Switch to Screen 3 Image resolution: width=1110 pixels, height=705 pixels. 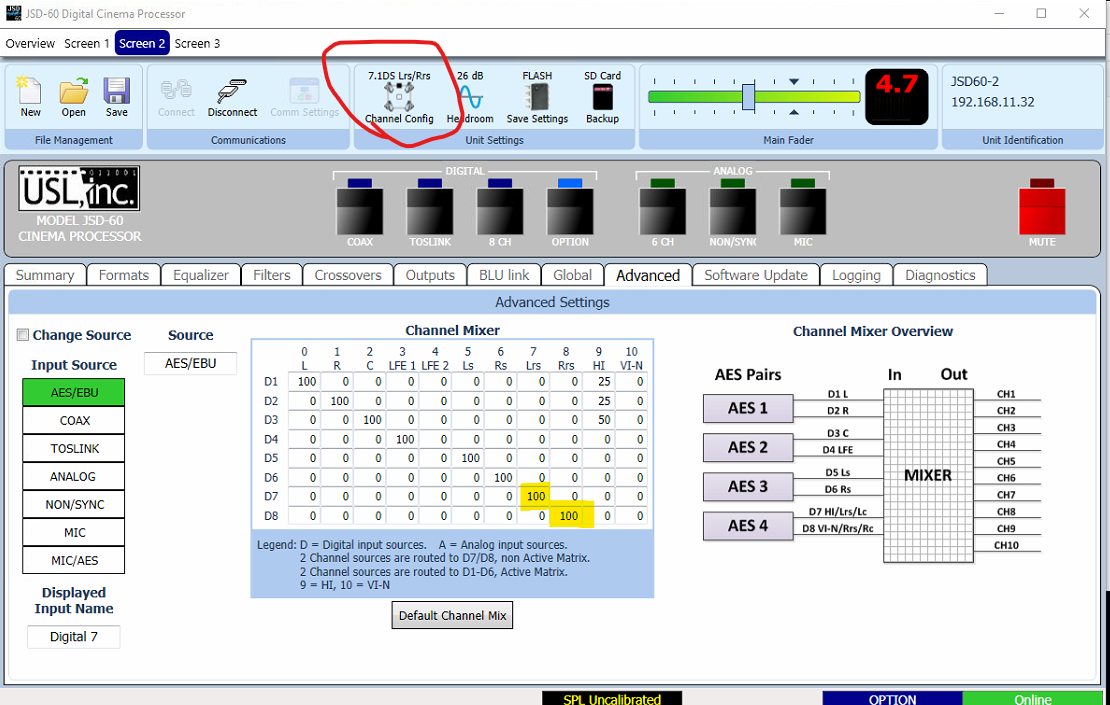click(197, 43)
